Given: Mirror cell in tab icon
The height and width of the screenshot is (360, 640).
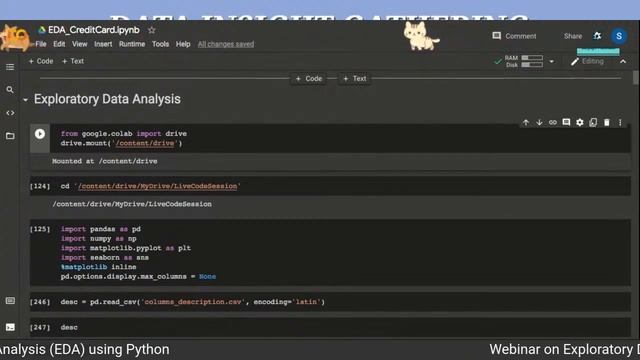Looking at the screenshot, I should click(593, 122).
